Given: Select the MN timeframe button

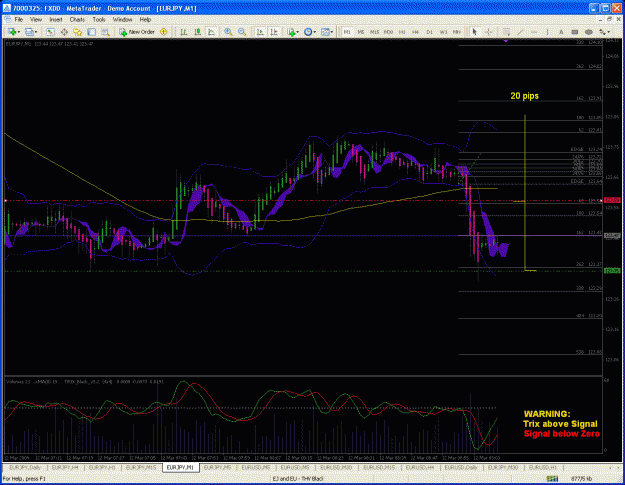Looking at the screenshot, I should 457,32.
